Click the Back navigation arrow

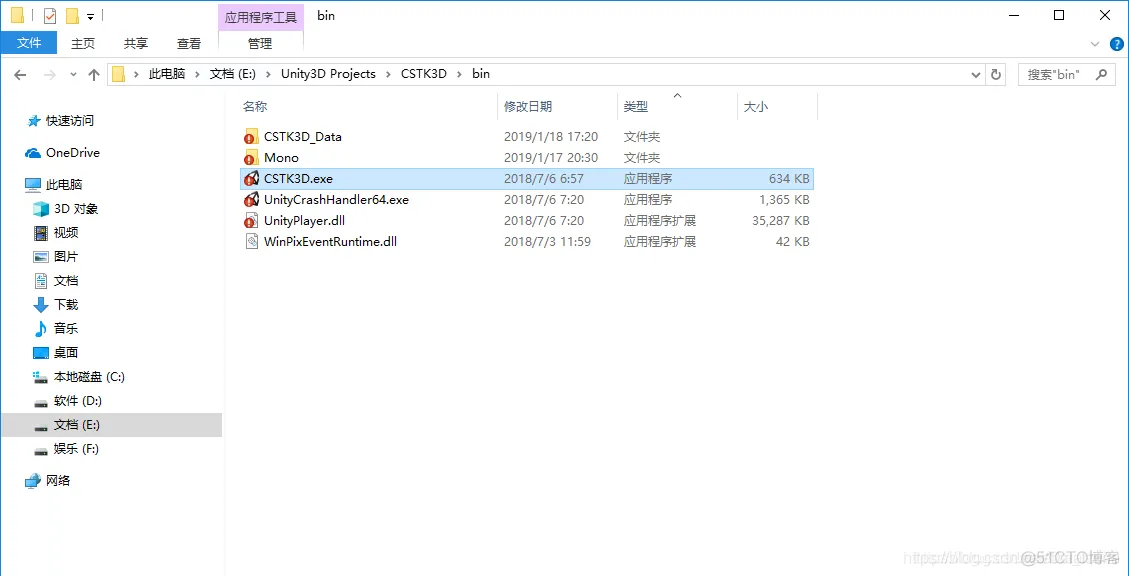tap(20, 74)
